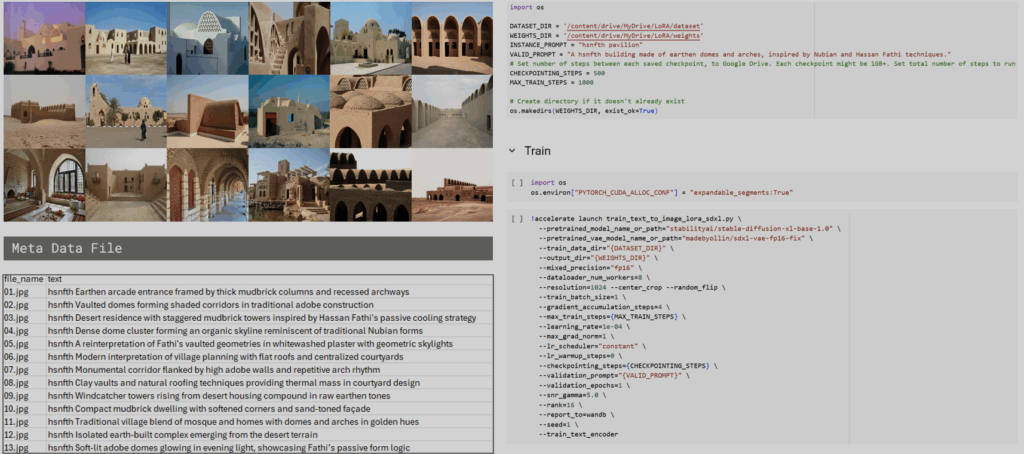Image resolution: width=1024 pixels, height=454 pixels.
Task: Click the Train section heading
Action: pyautogui.click(x=537, y=151)
